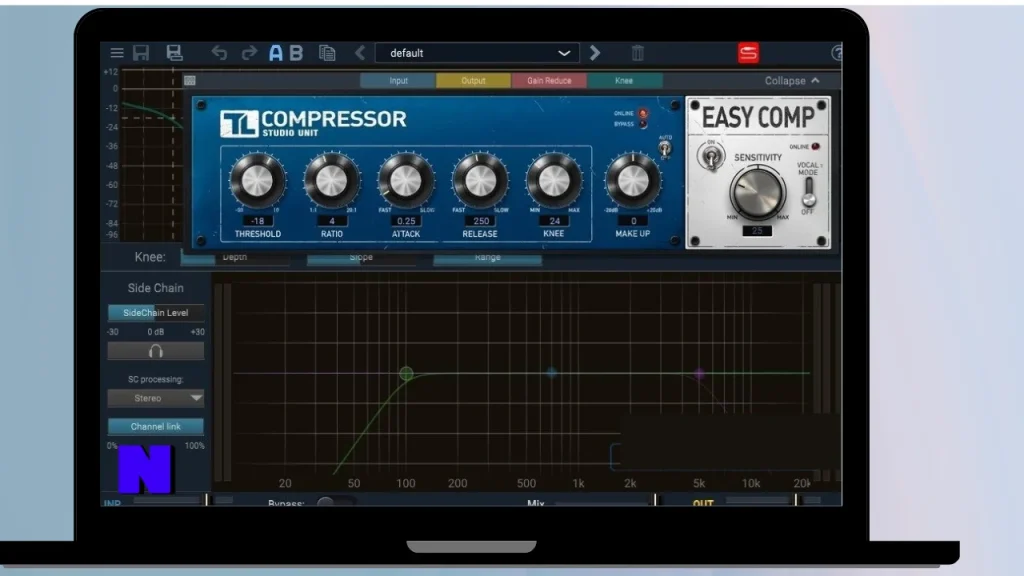Click the Knee Depth slider
The image size is (1024, 576).
(x=235, y=259)
